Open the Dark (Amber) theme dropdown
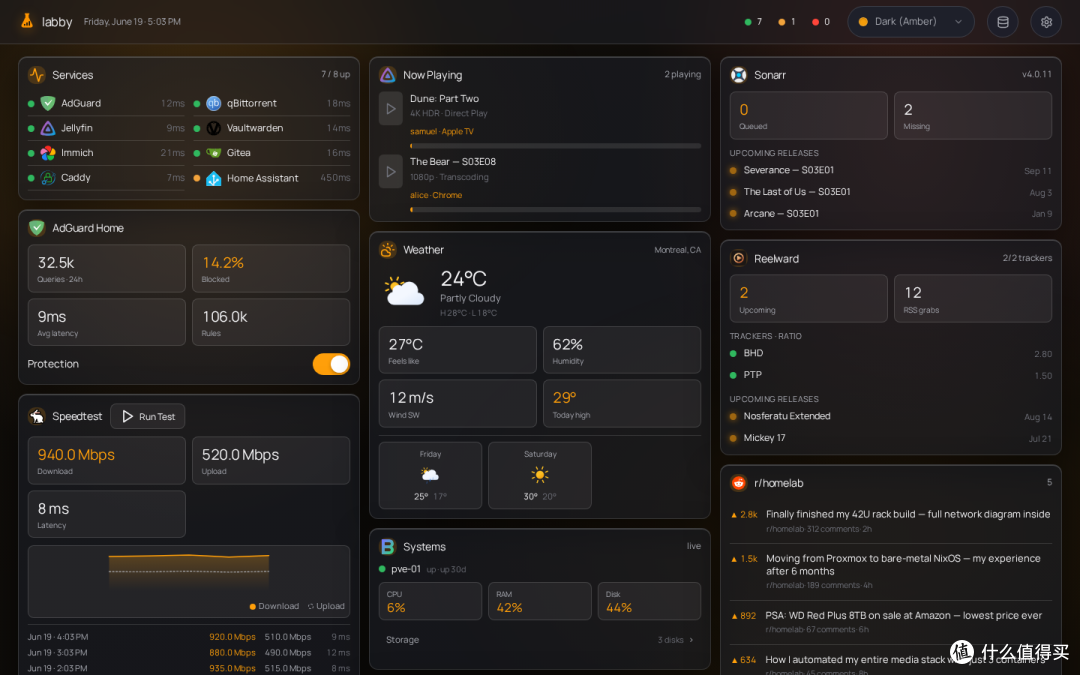Screen dimensions: 1080x675 (910, 22)
